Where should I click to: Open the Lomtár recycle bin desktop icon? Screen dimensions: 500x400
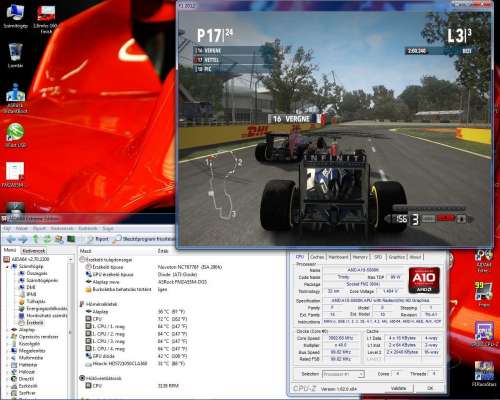pyautogui.click(x=15, y=55)
